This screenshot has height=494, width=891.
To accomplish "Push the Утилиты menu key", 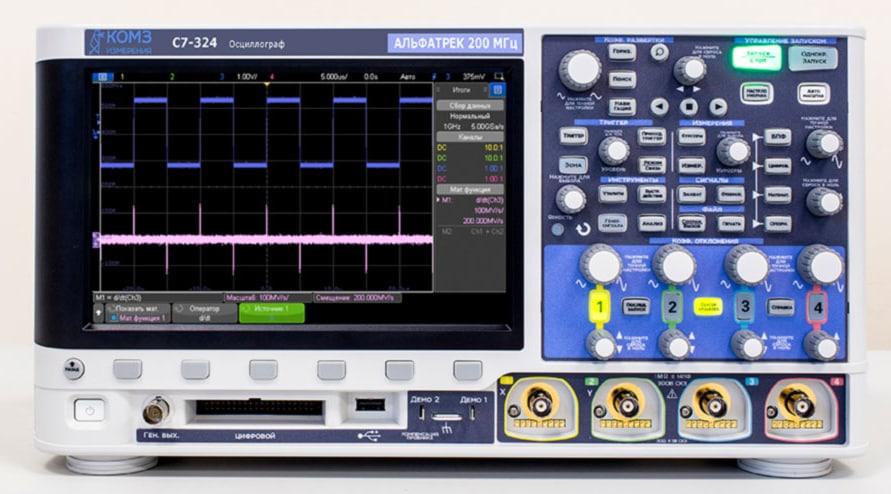I will click(613, 194).
